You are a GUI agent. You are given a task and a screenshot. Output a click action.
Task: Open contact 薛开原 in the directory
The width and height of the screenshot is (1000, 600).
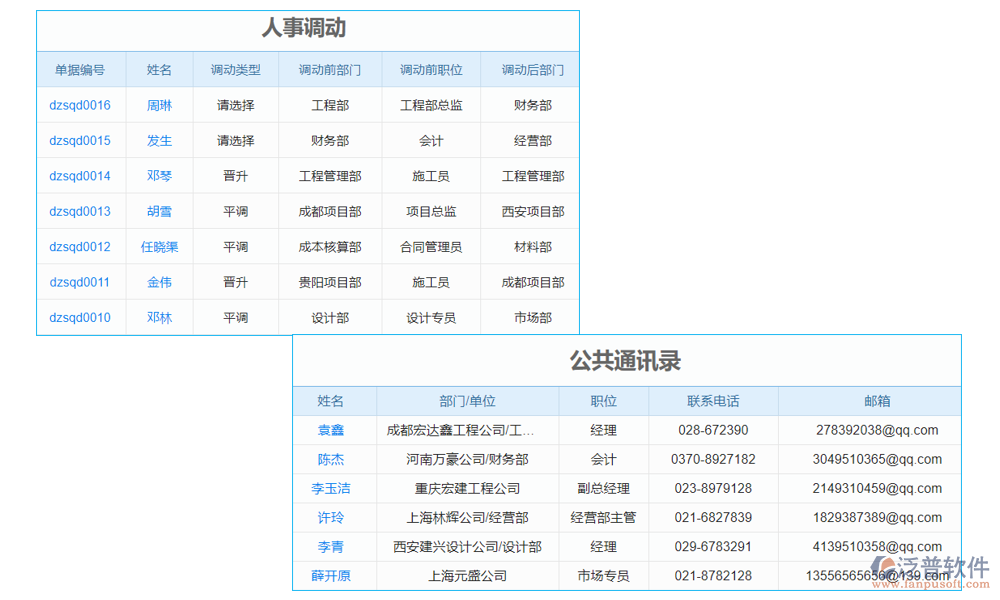[x=333, y=576]
